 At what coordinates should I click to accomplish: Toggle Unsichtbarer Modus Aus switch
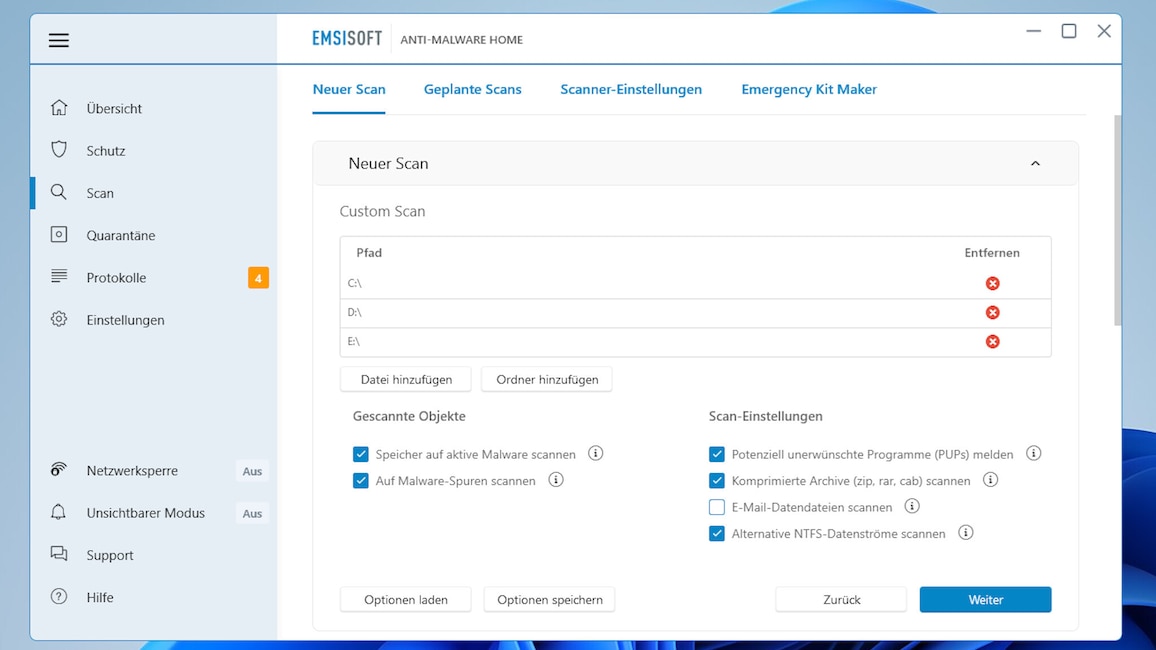[x=252, y=514]
